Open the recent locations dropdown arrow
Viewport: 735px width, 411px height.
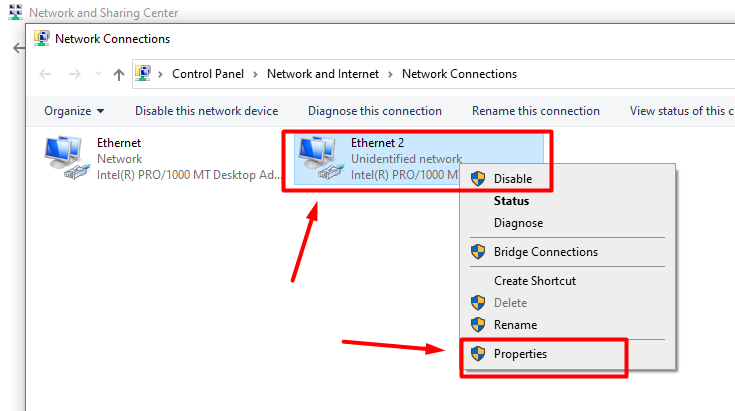click(x=98, y=74)
